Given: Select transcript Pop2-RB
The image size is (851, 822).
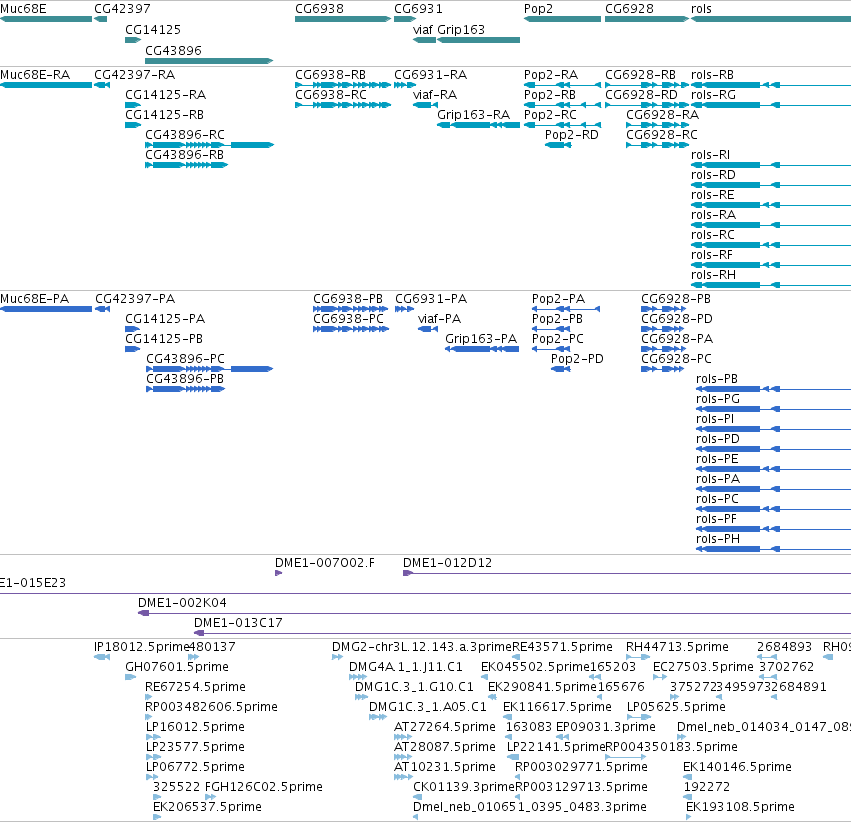Looking at the screenshot, I should (x=550, y=95).
